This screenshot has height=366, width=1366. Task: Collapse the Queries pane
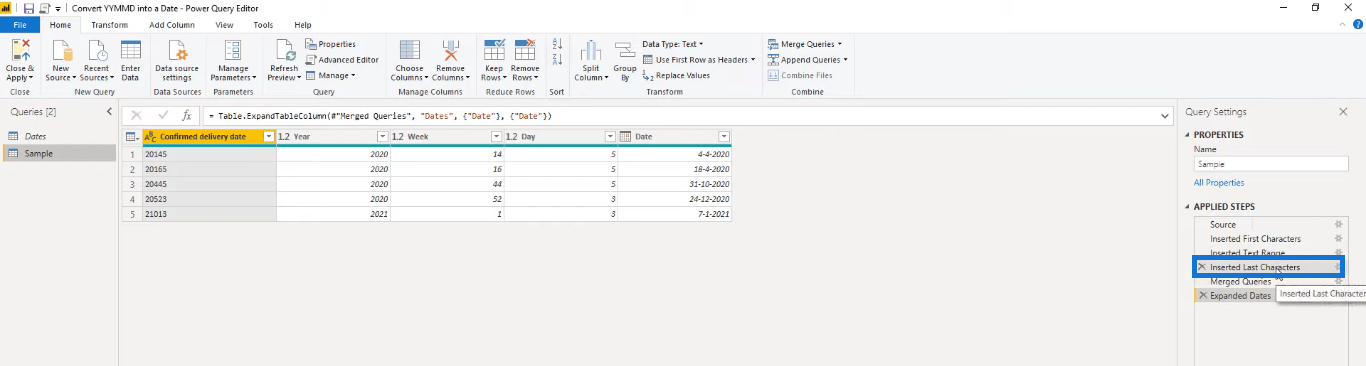click(109, 112)
